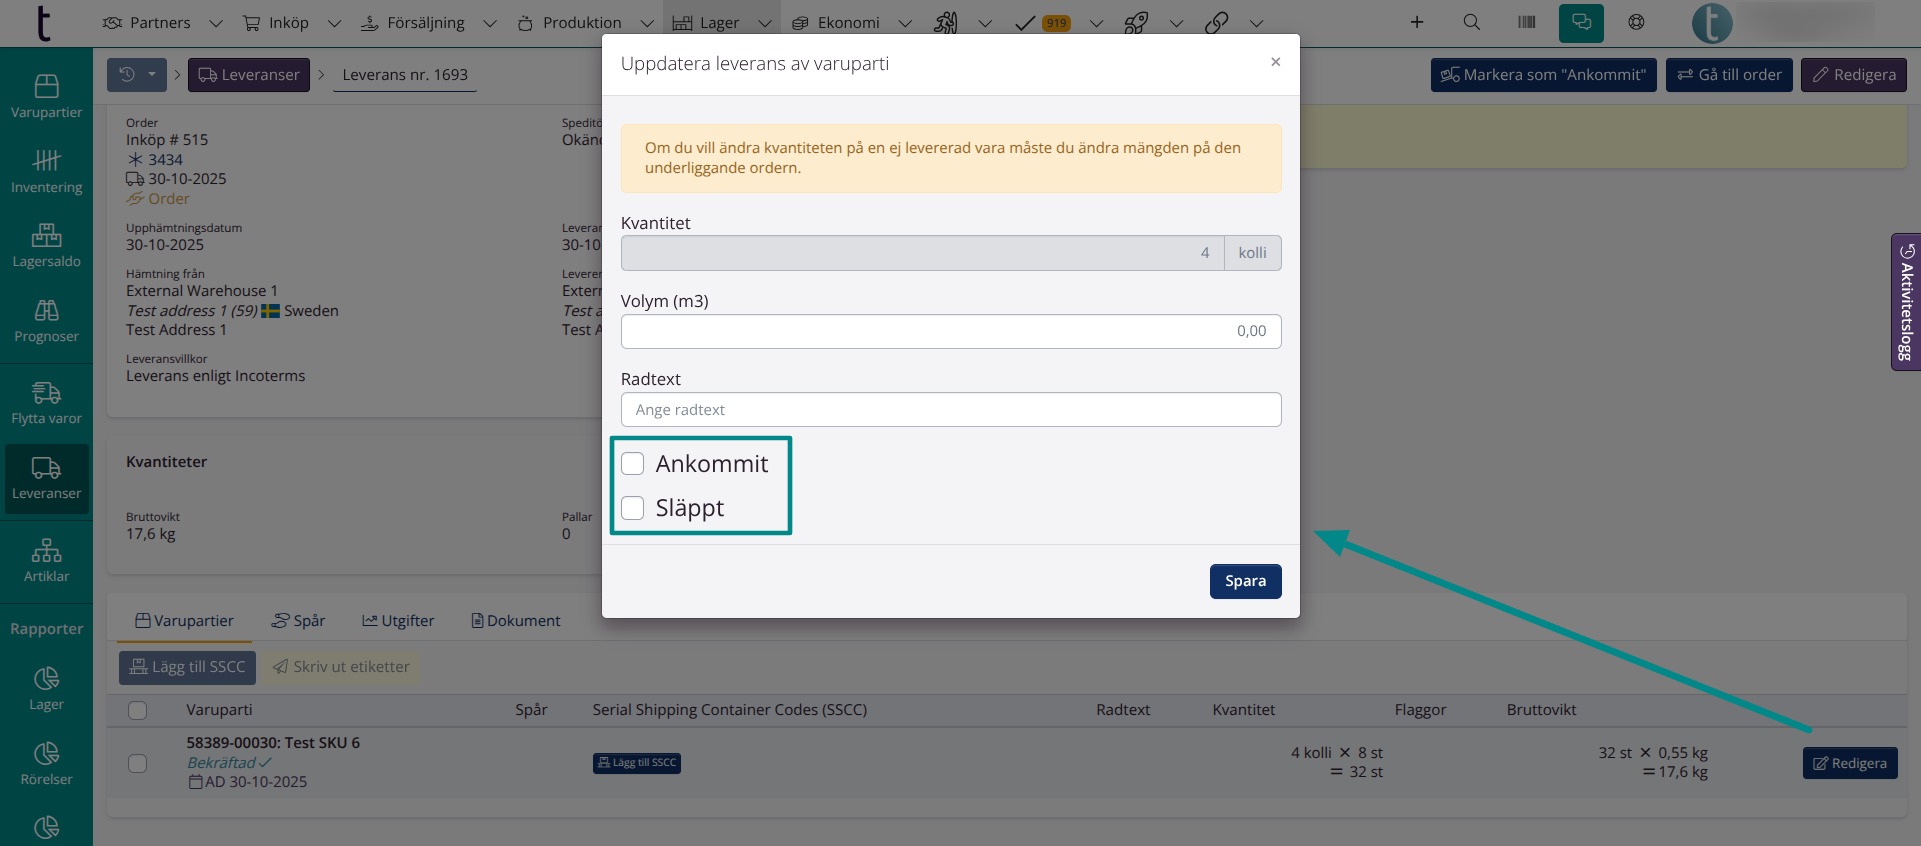
Task: Click the Spara button
Action: [x=1245, y=581]
